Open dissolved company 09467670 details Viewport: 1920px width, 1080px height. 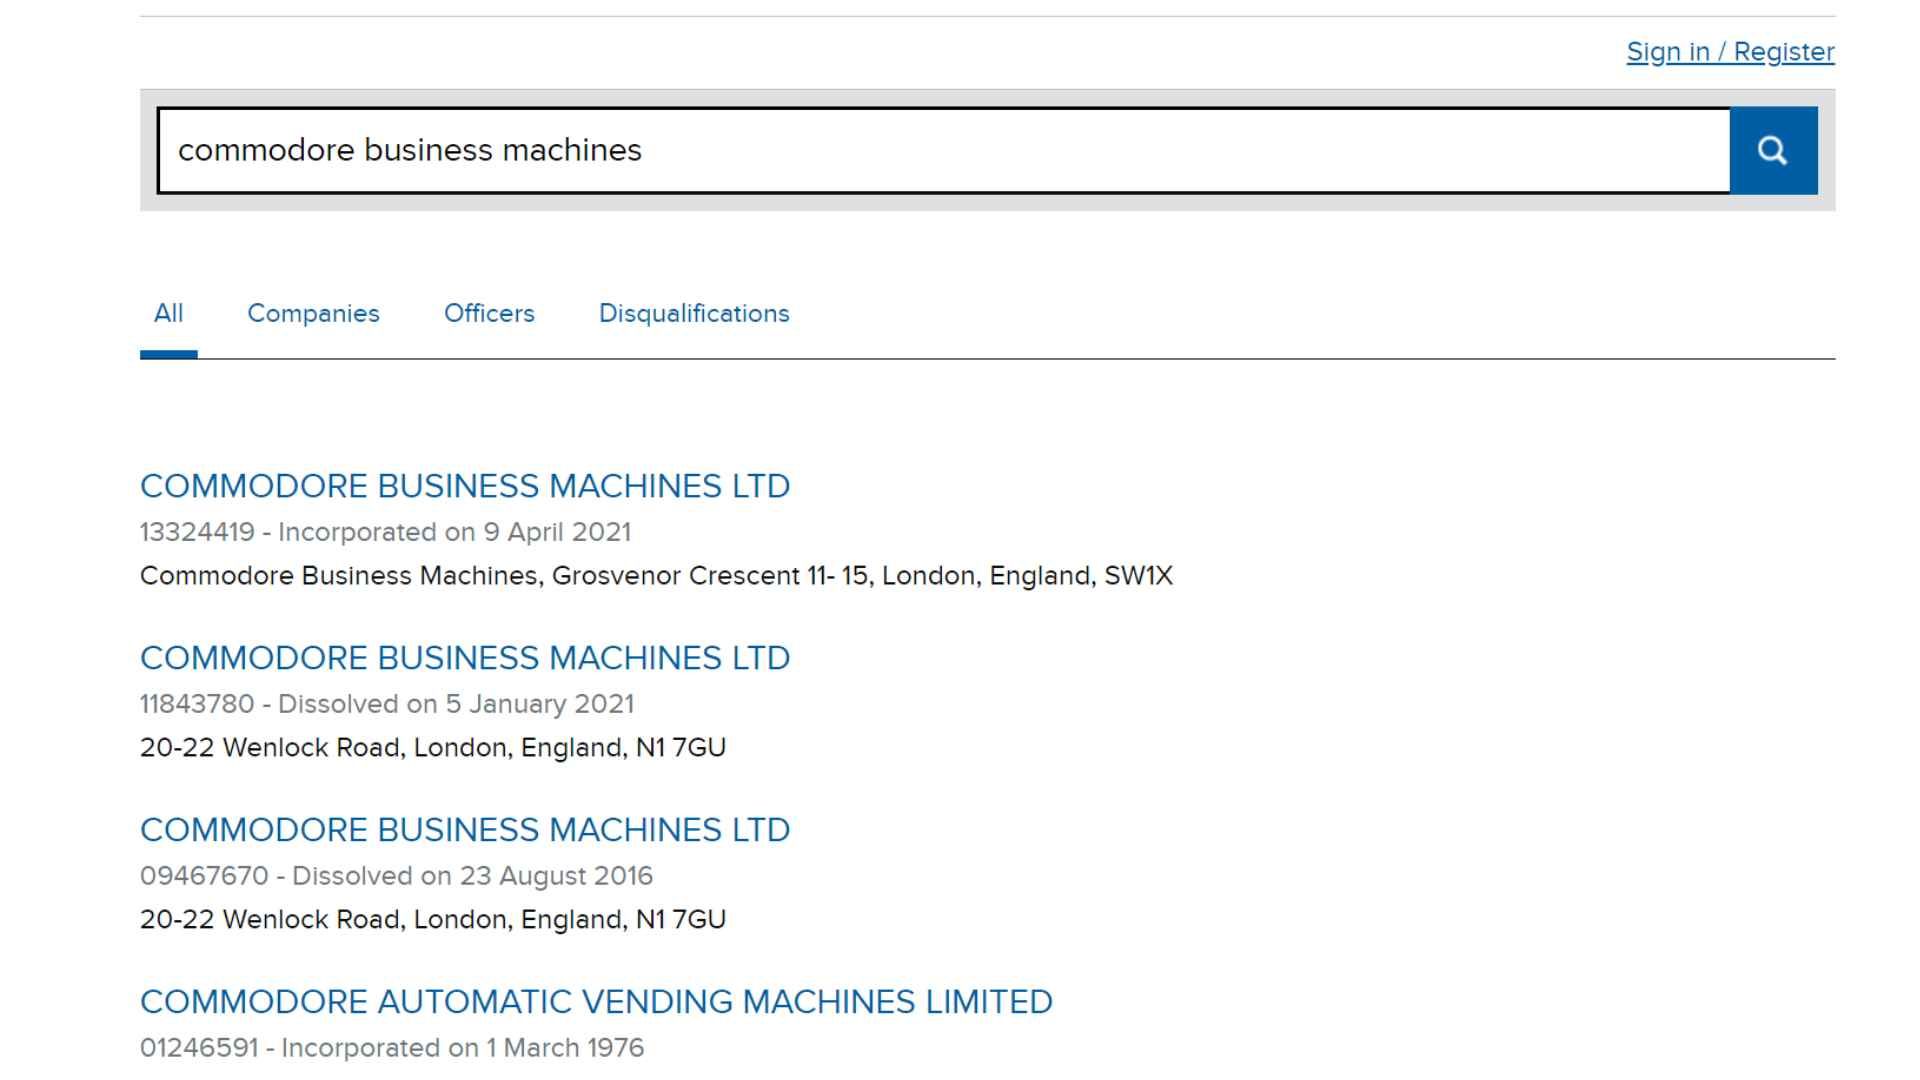464,829
